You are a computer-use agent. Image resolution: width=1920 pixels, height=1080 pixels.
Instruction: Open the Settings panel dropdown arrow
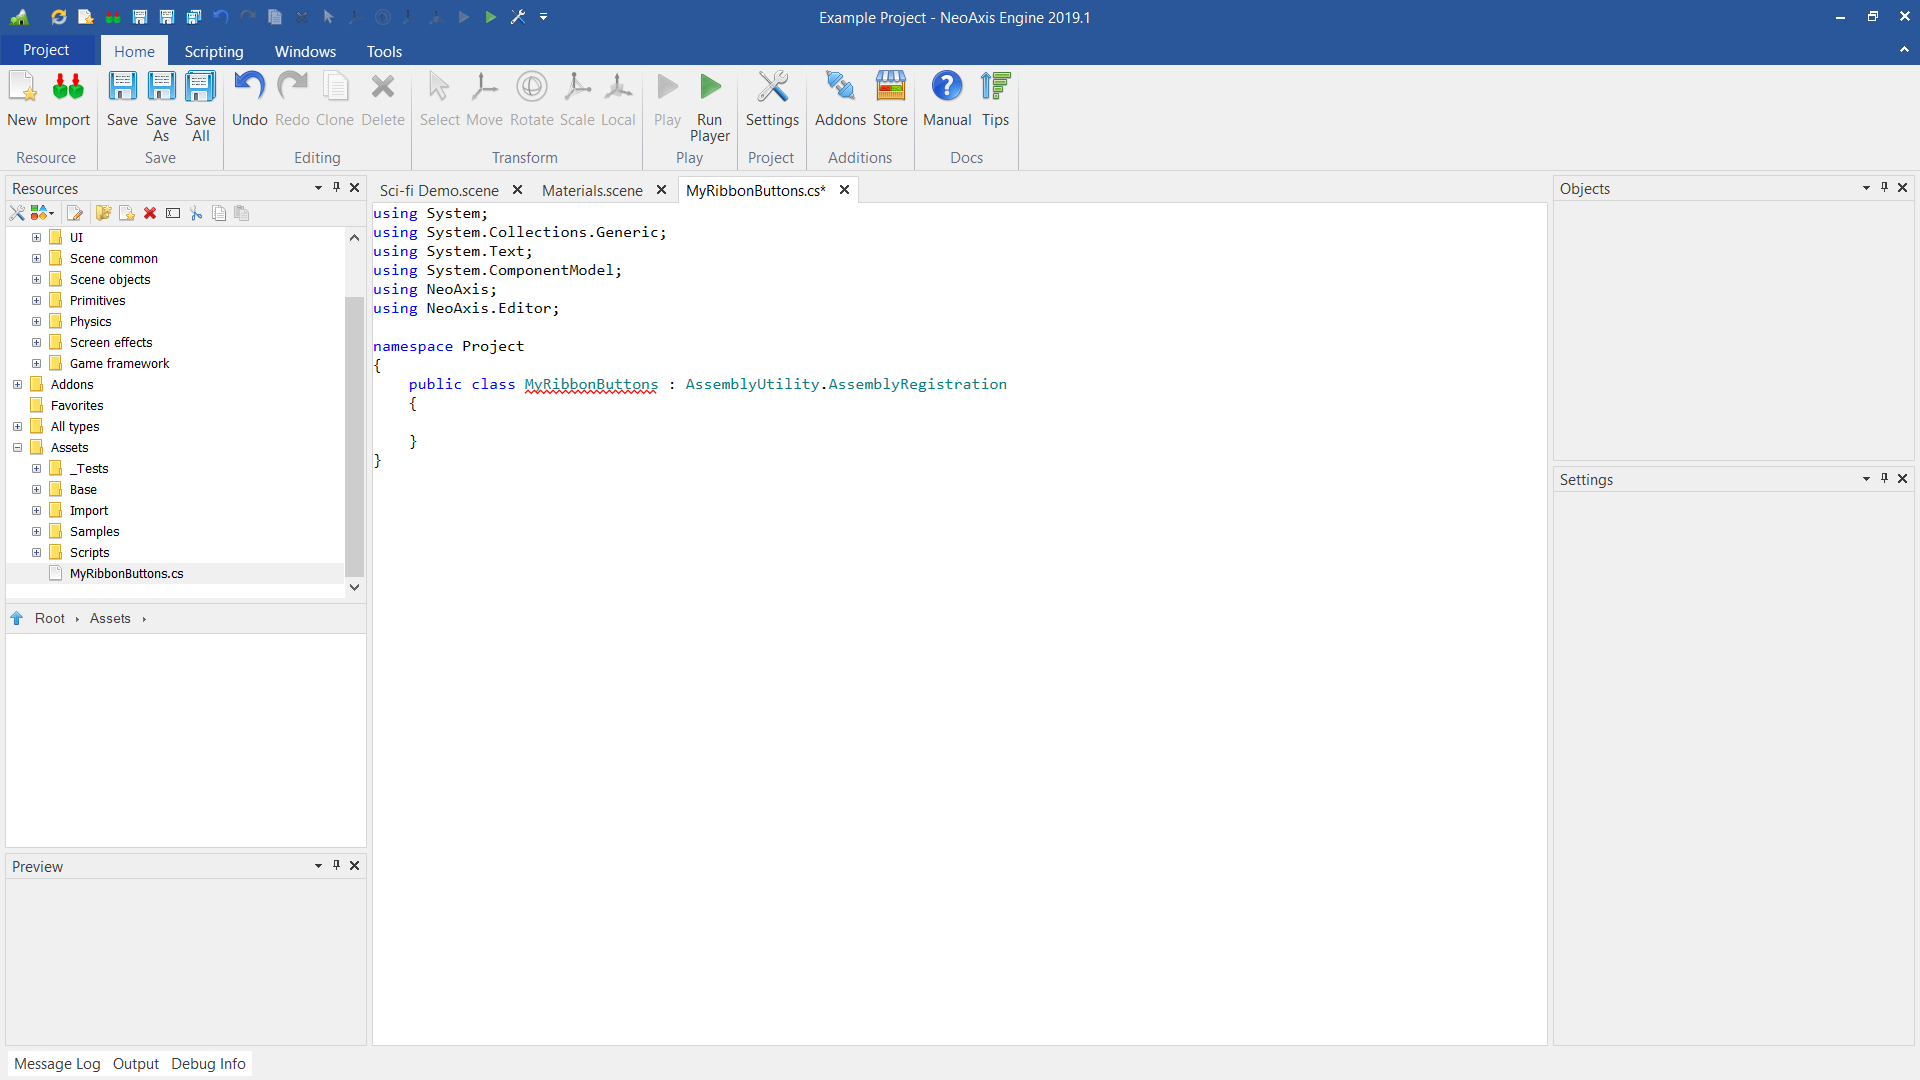coord(1866,479)
